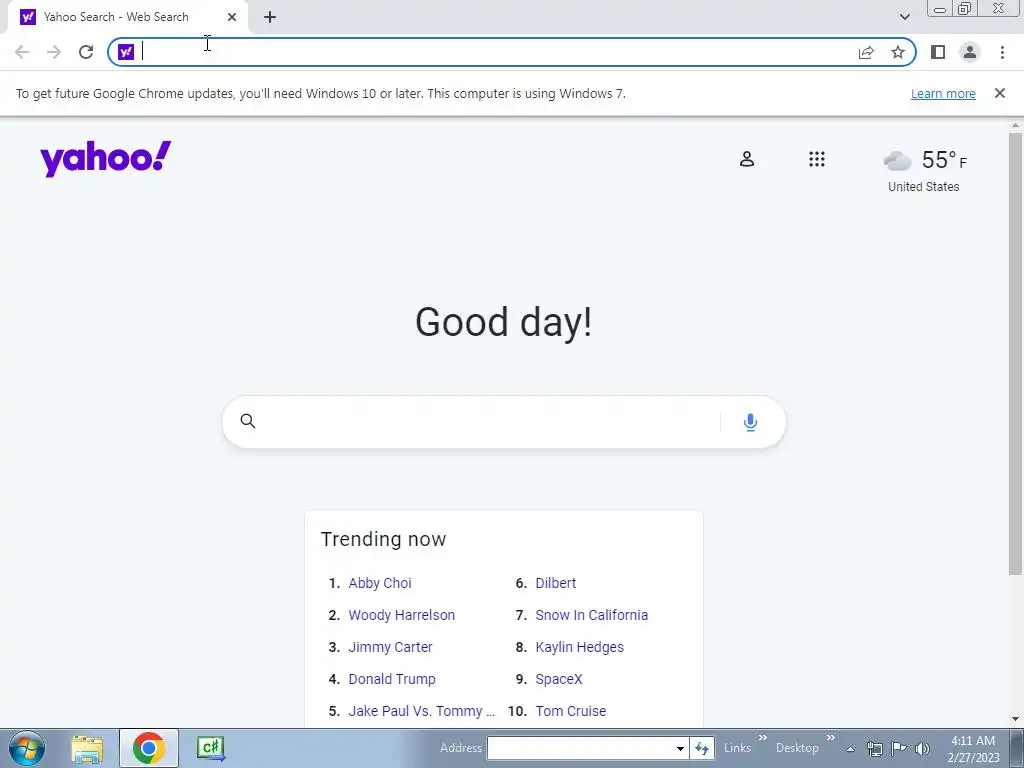Click the Chrome taskbar icon
This screenshot has height=768, width=1024.
coord(148,748)
